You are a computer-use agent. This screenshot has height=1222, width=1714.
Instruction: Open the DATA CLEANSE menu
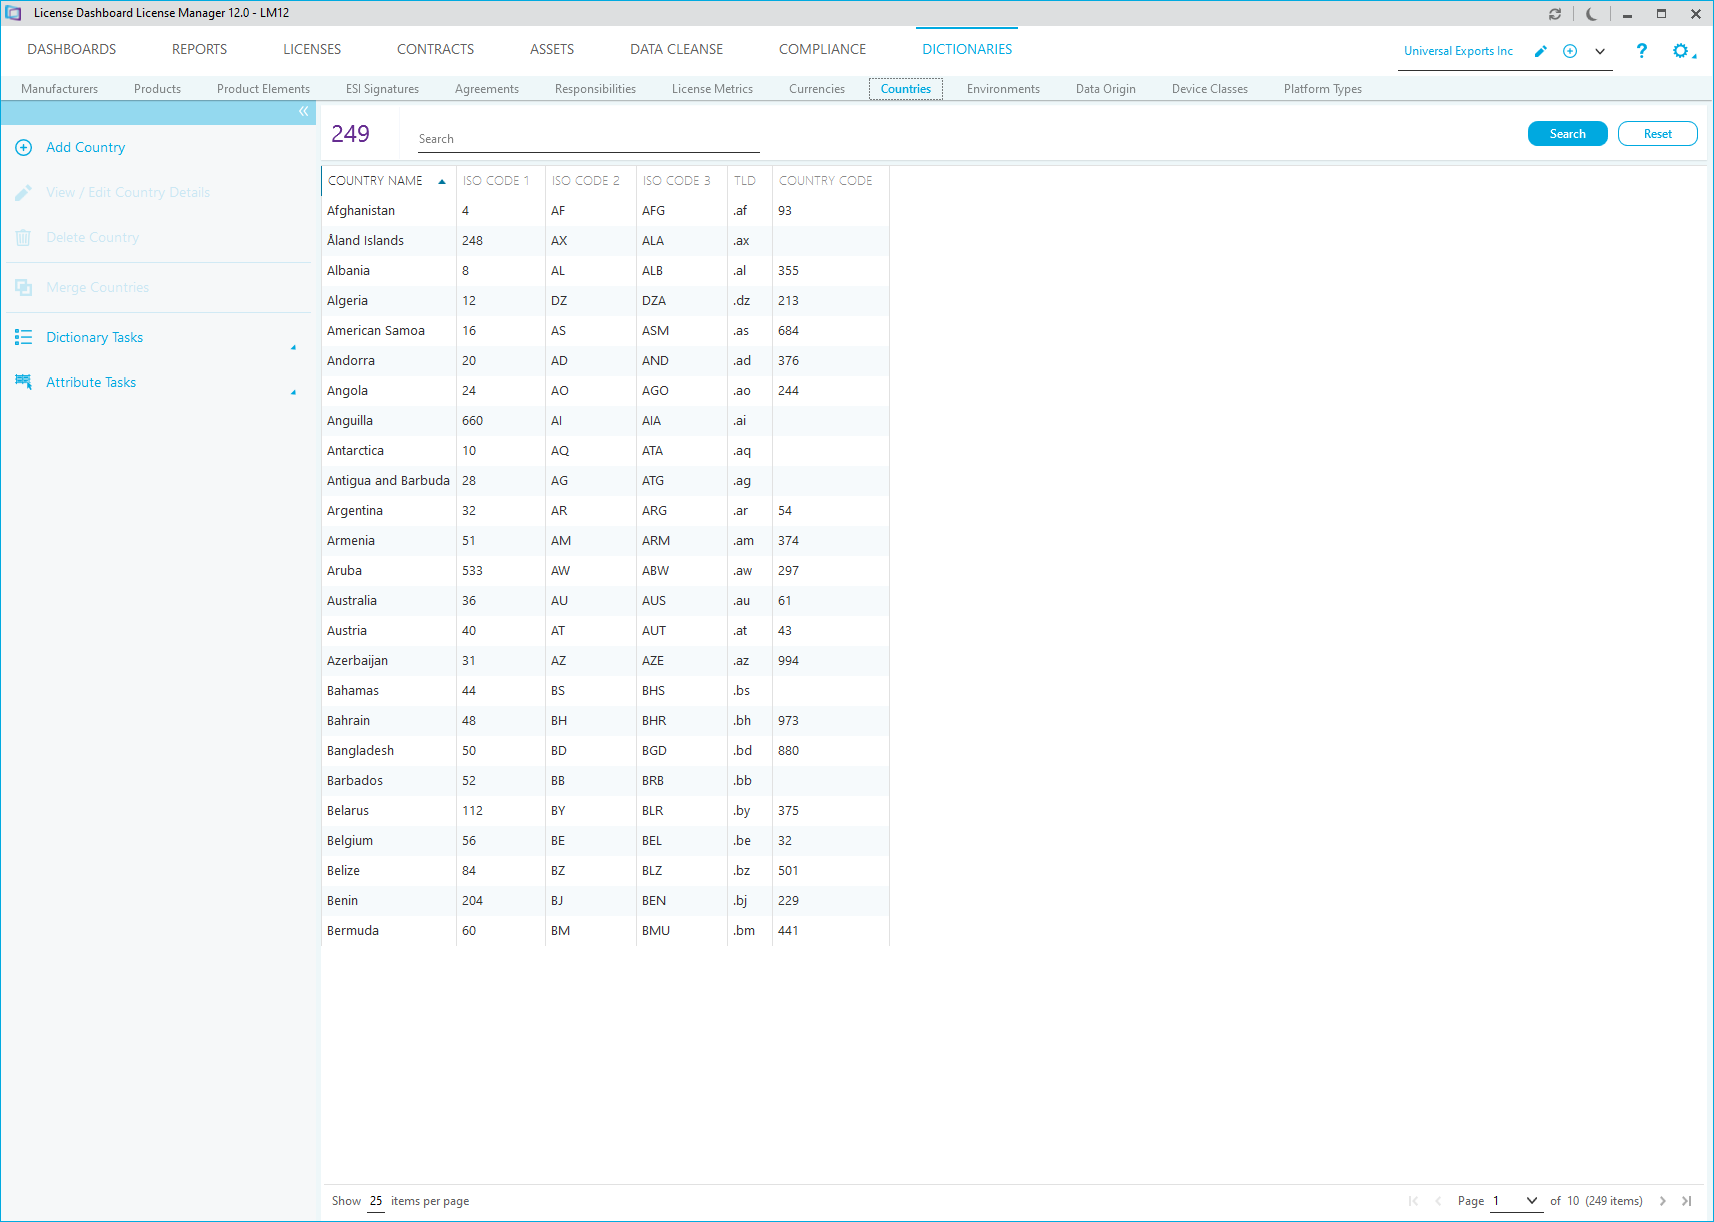(x=676, y=50)
